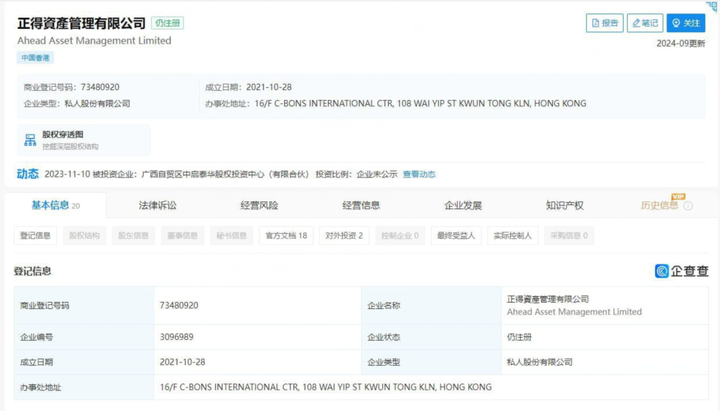Screen dimensions: 720x411
Task: Click the info icon beside 历史信息
Action: click(x=688, y=206)
